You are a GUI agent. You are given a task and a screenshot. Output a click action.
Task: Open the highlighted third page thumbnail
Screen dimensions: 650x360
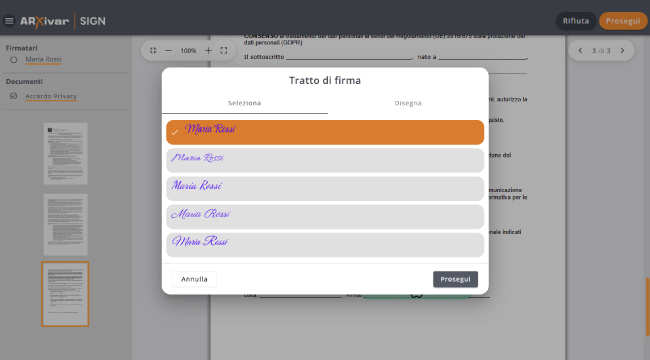[x=65, y=294]
